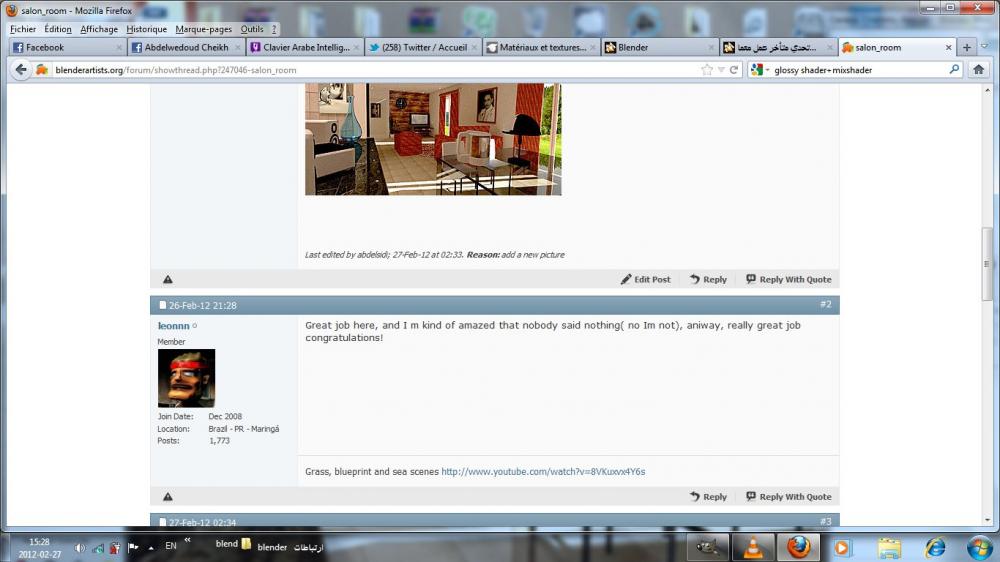This screenshot has height=562, width=1000.
Task: Open VLC media player from taskbar
Action: point(753,547)
